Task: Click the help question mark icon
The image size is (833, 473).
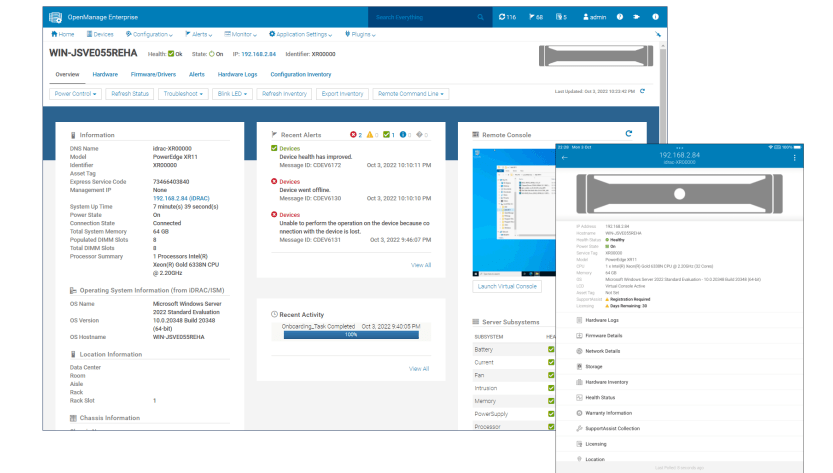Action: pos(619,17)
